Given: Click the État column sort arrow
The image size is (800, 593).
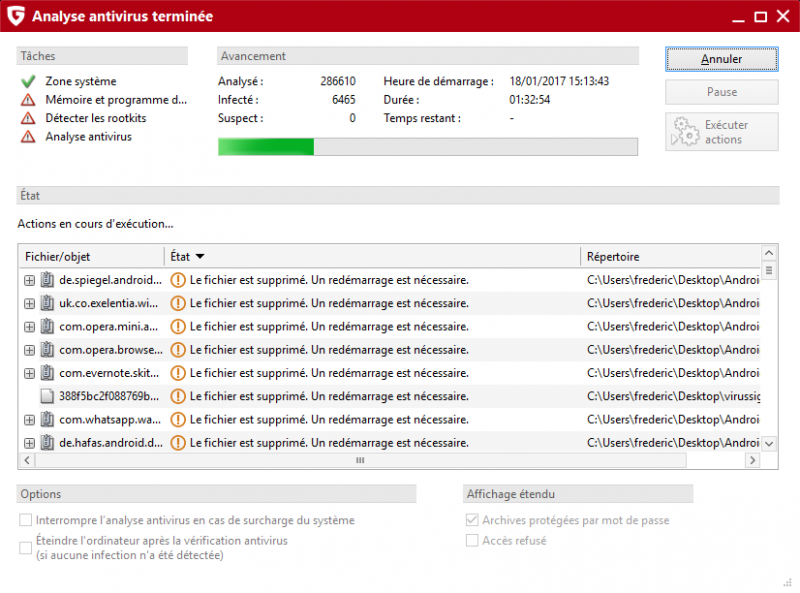Looking at the screenshot, I should [x=200, y=257].
